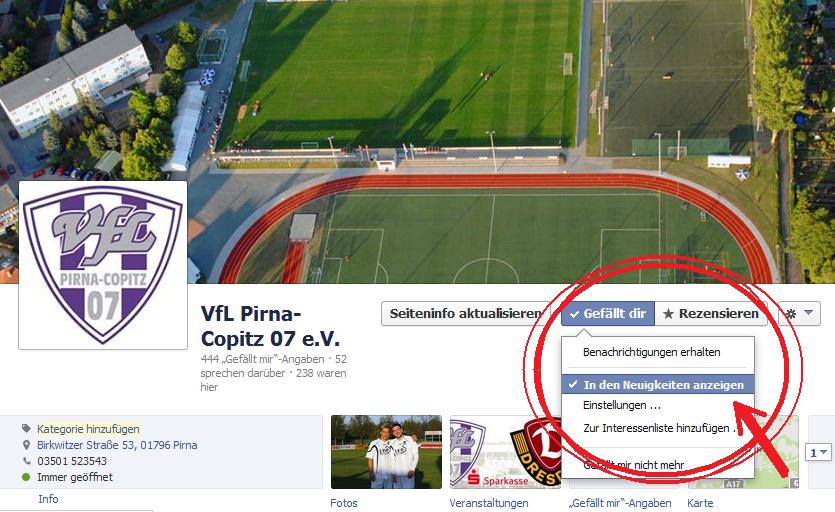Open the Birkwitzer Straße 53 address link

[x=117, y=445]
